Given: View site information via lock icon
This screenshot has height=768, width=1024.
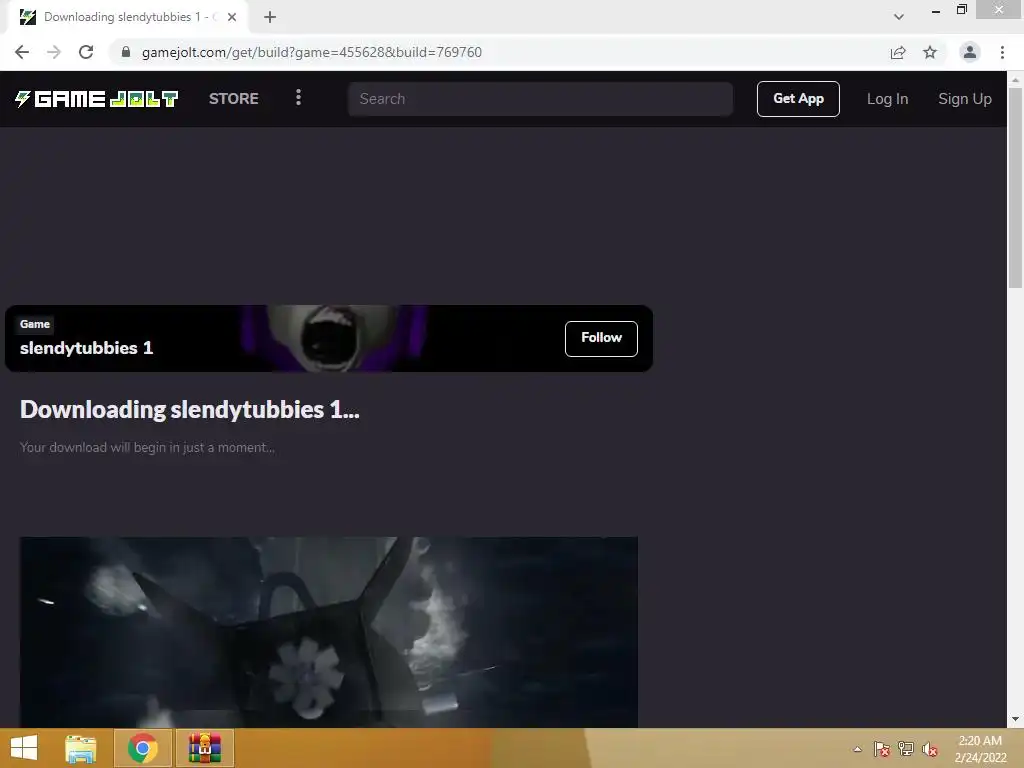Looking at the screenshot, I should [x=125, y=52].
